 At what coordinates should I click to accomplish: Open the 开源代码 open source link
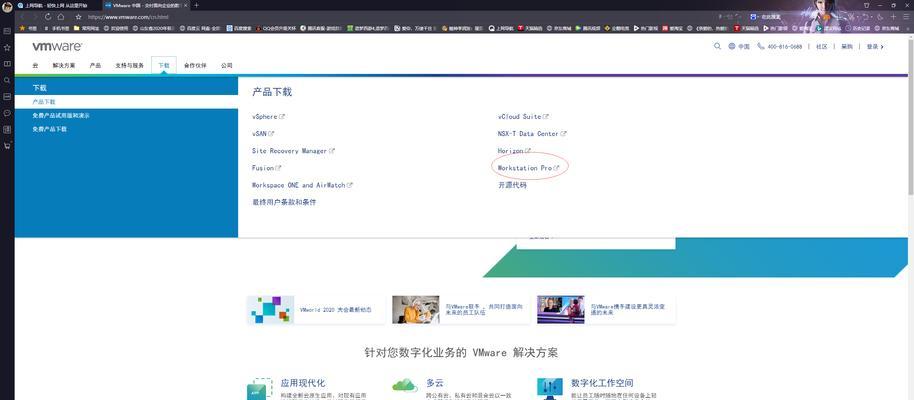[x=512, y=185]
